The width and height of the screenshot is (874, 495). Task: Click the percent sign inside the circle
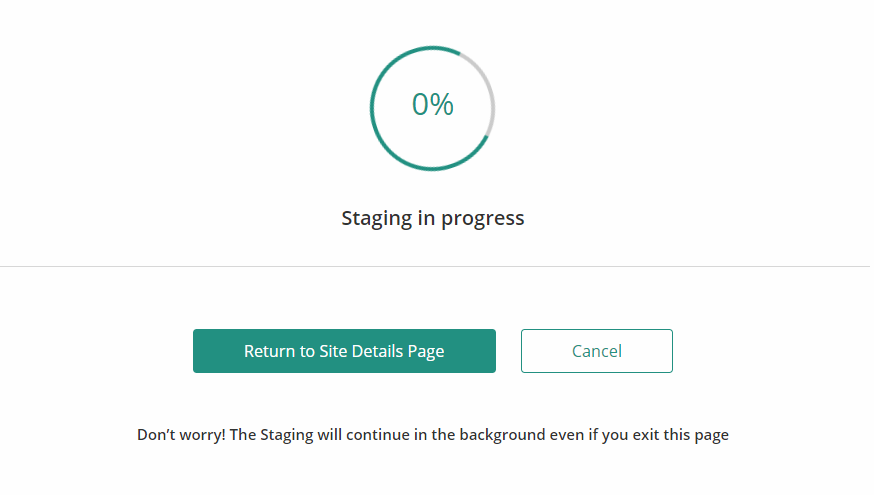pos(442,104)
